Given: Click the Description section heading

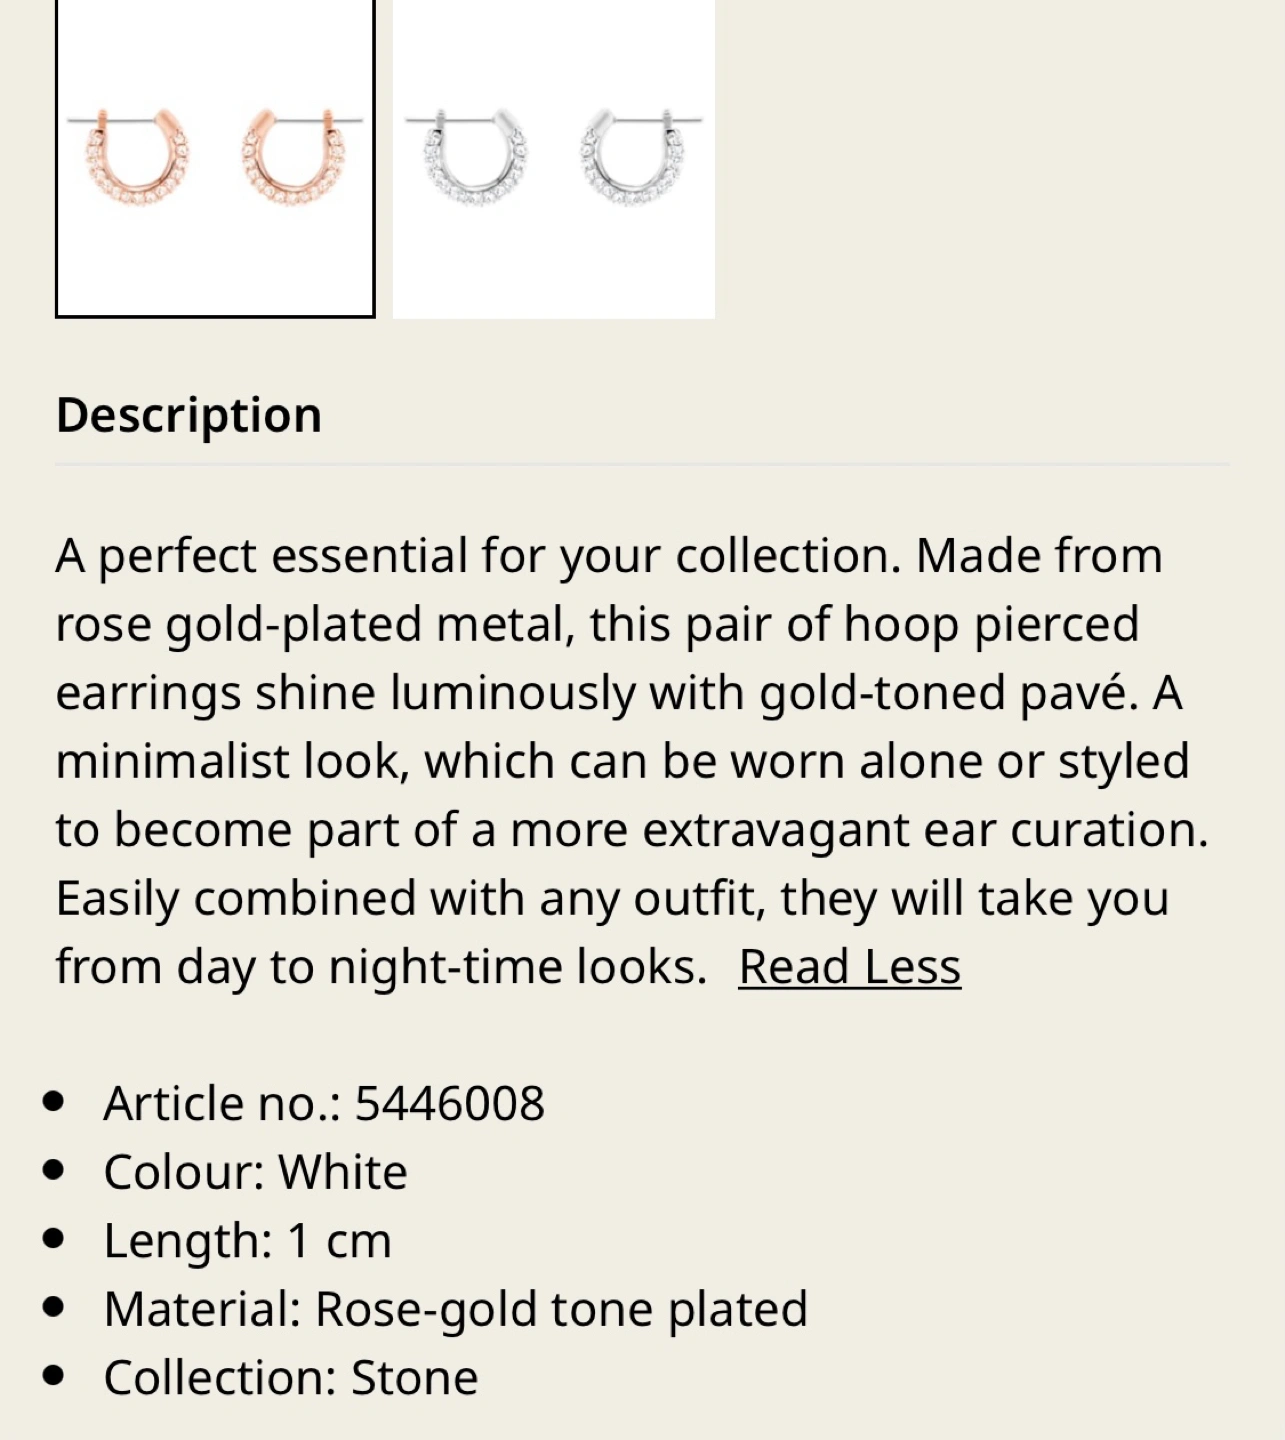Looking at the screenshot, I should [x=189, y=415].
